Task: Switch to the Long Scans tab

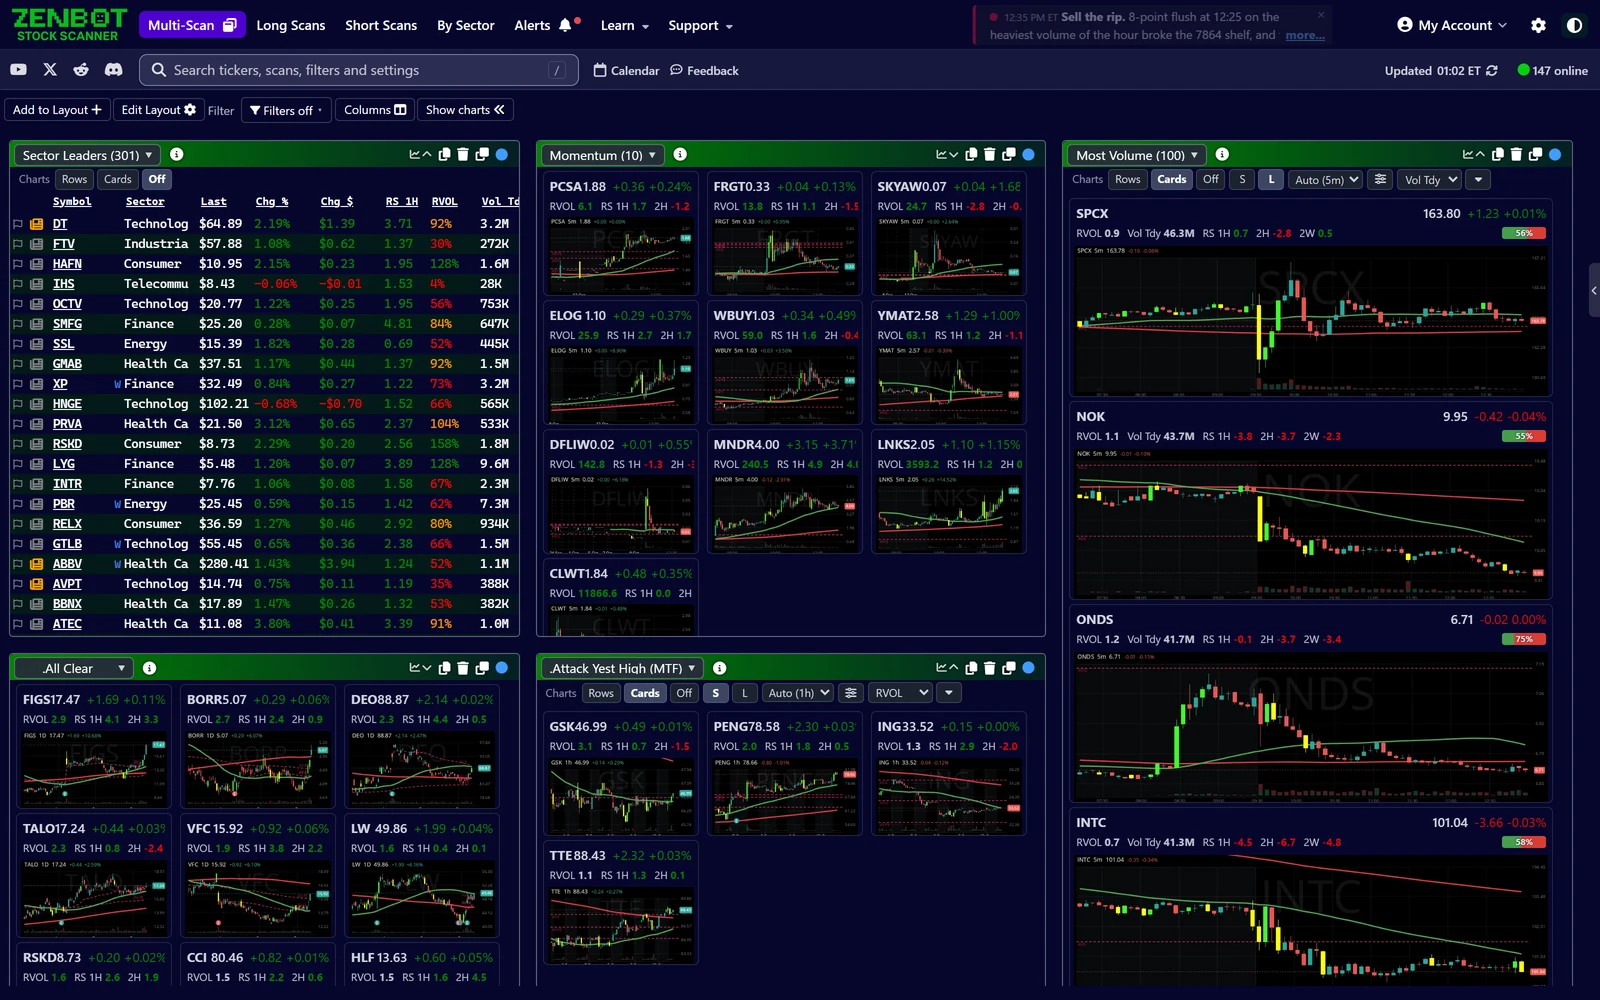Action: coord(291,25)
